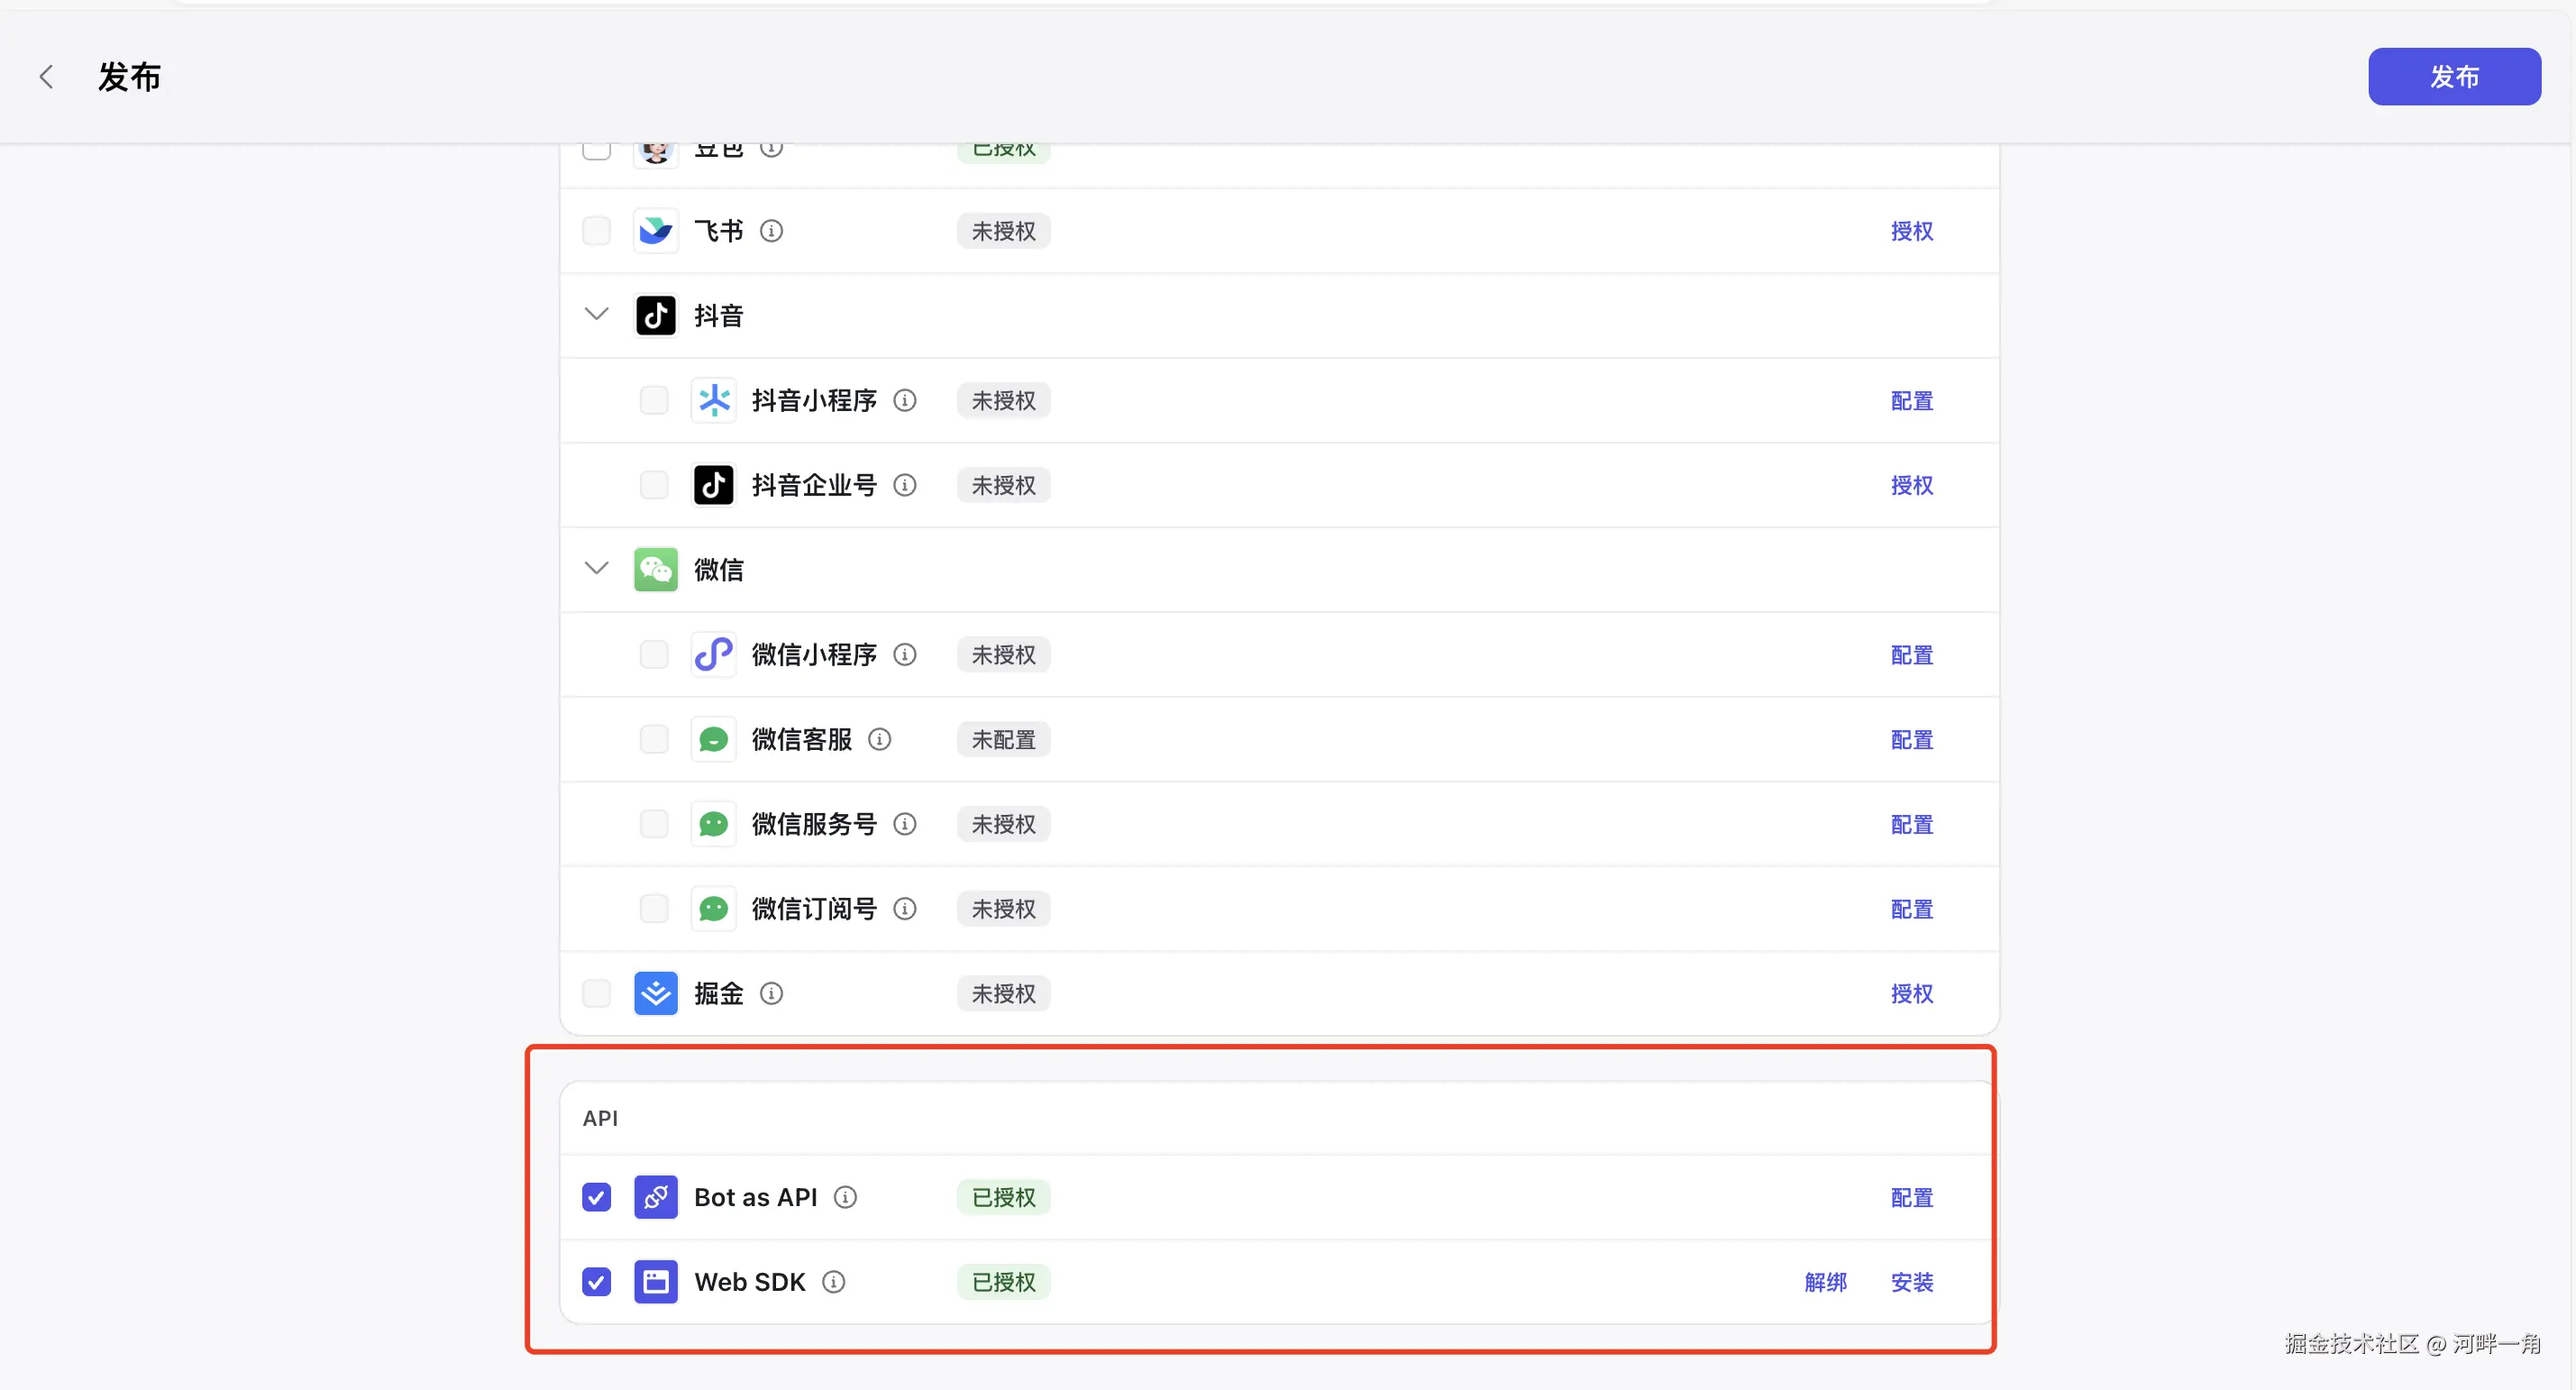This screenshot has height=1390, width=2576.
Task: Open 配置 for 微信服务号
Action: [x=1911, y=825]
